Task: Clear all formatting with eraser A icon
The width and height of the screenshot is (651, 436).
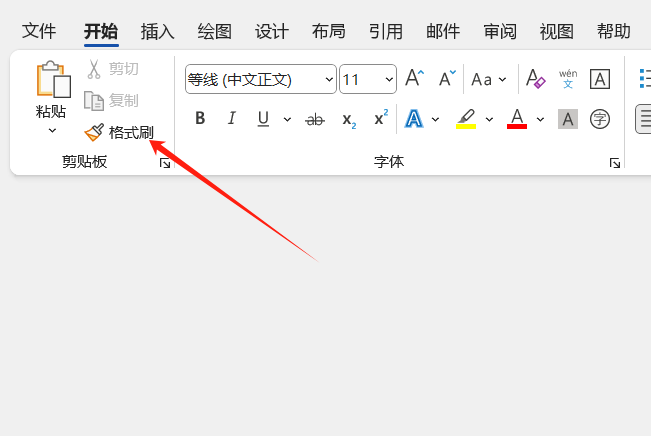Action: [535, 79]
